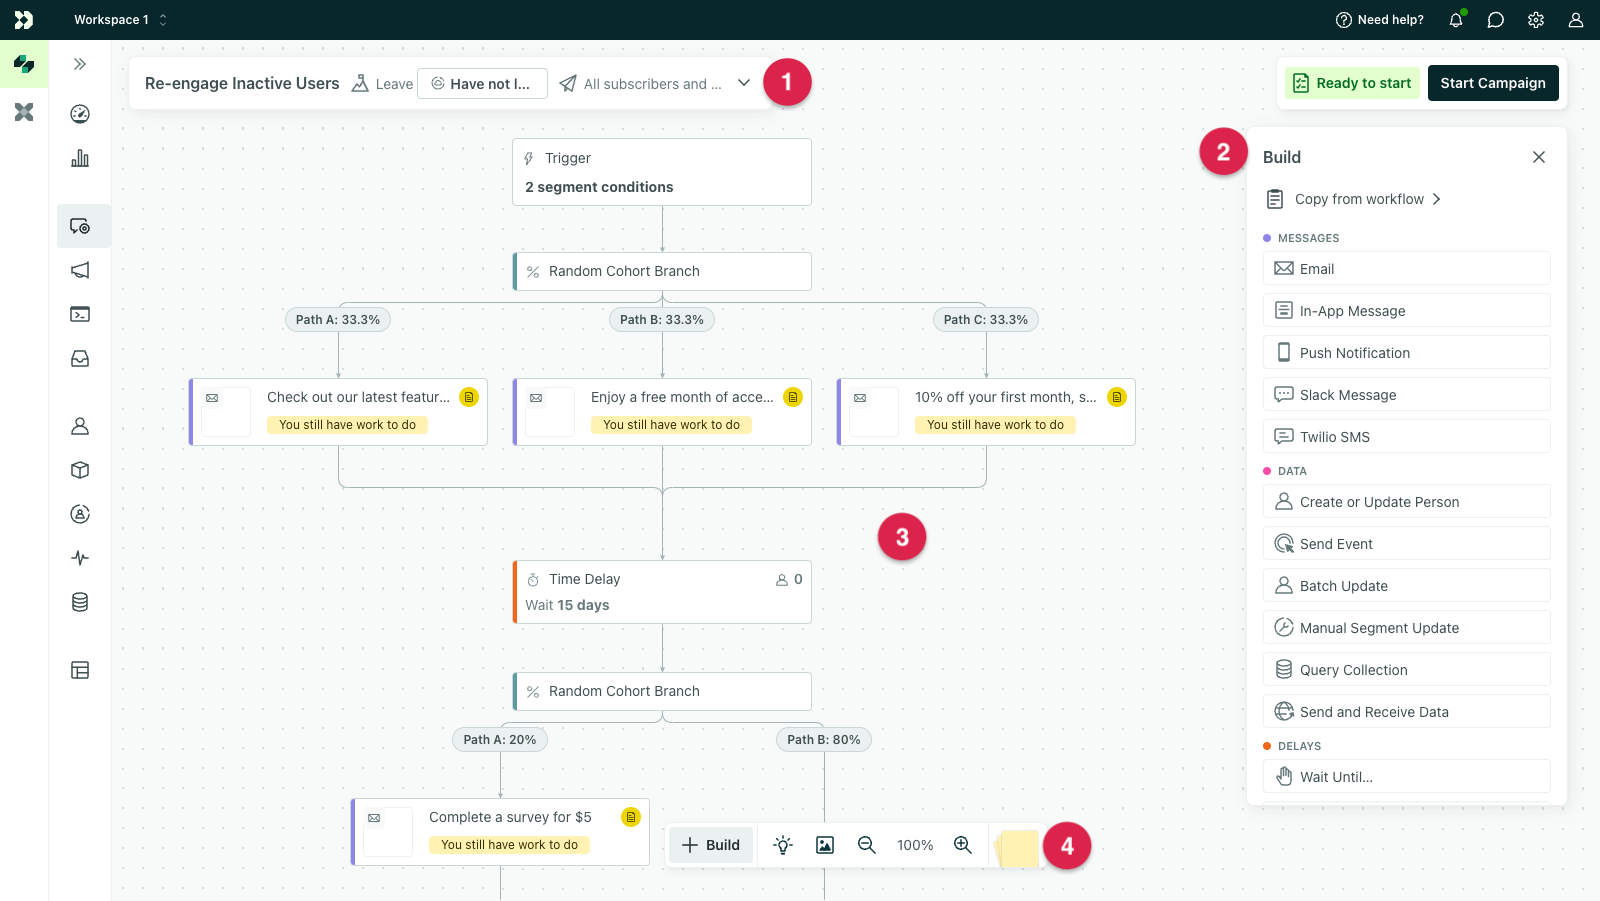Click the Path B: 33.3% label
Screen dimensions: 1600x901
662,320
